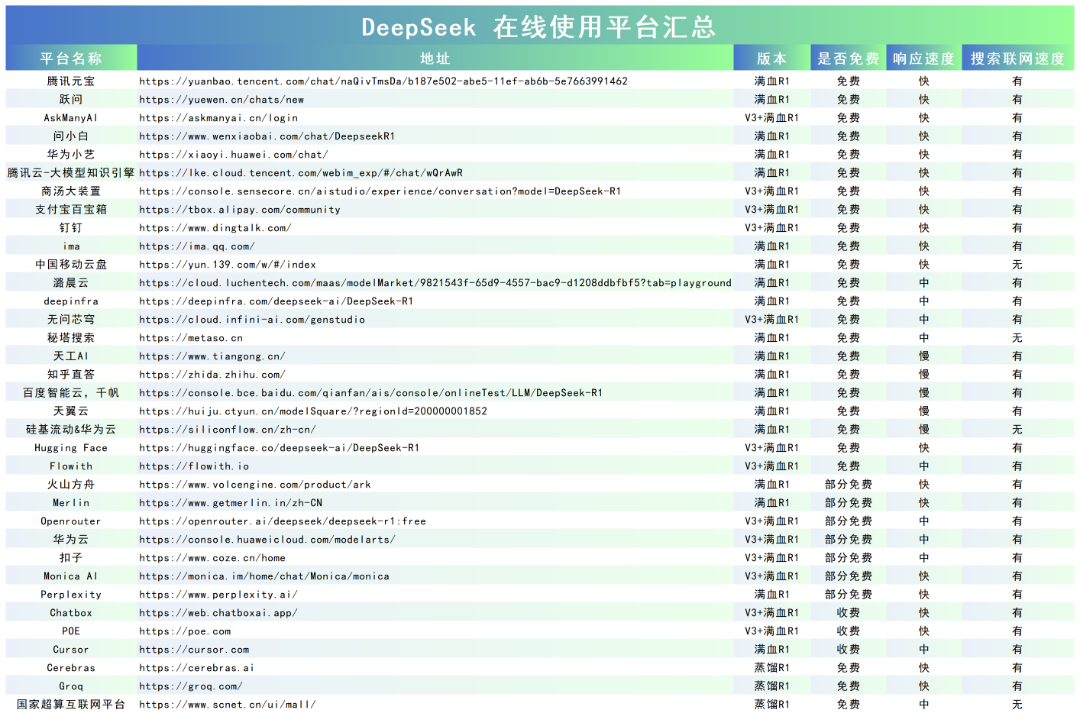Select the 硅基流动&华为云 name cell
The width and height of the screenshot is (1080, 715).
point(71,430)
